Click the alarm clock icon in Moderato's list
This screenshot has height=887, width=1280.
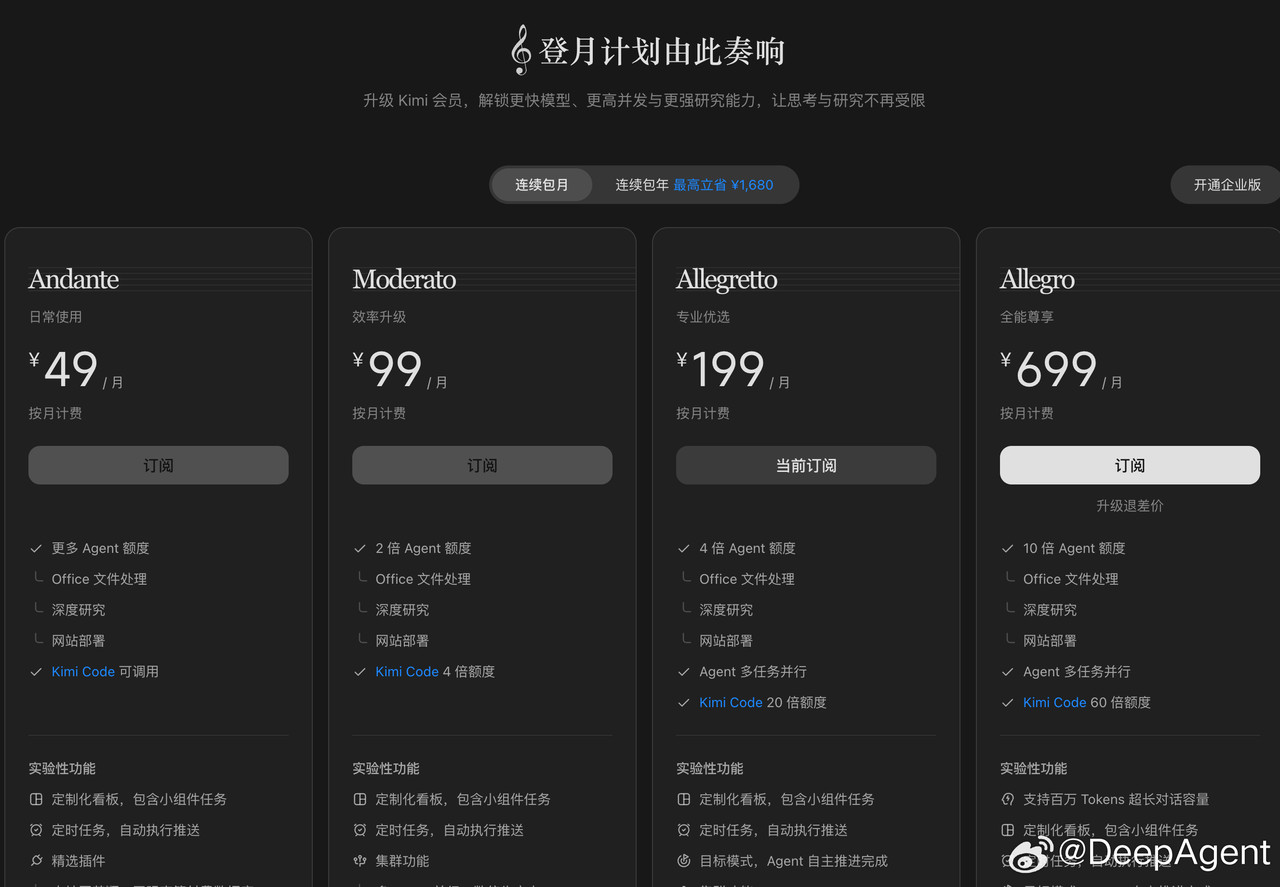click(360, 830)
